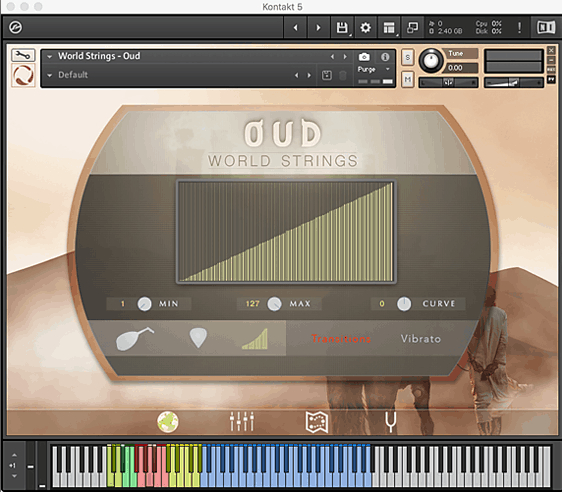Open the tuning fork page icon
The width and height of the screenshot is (562, 492).
391,422
